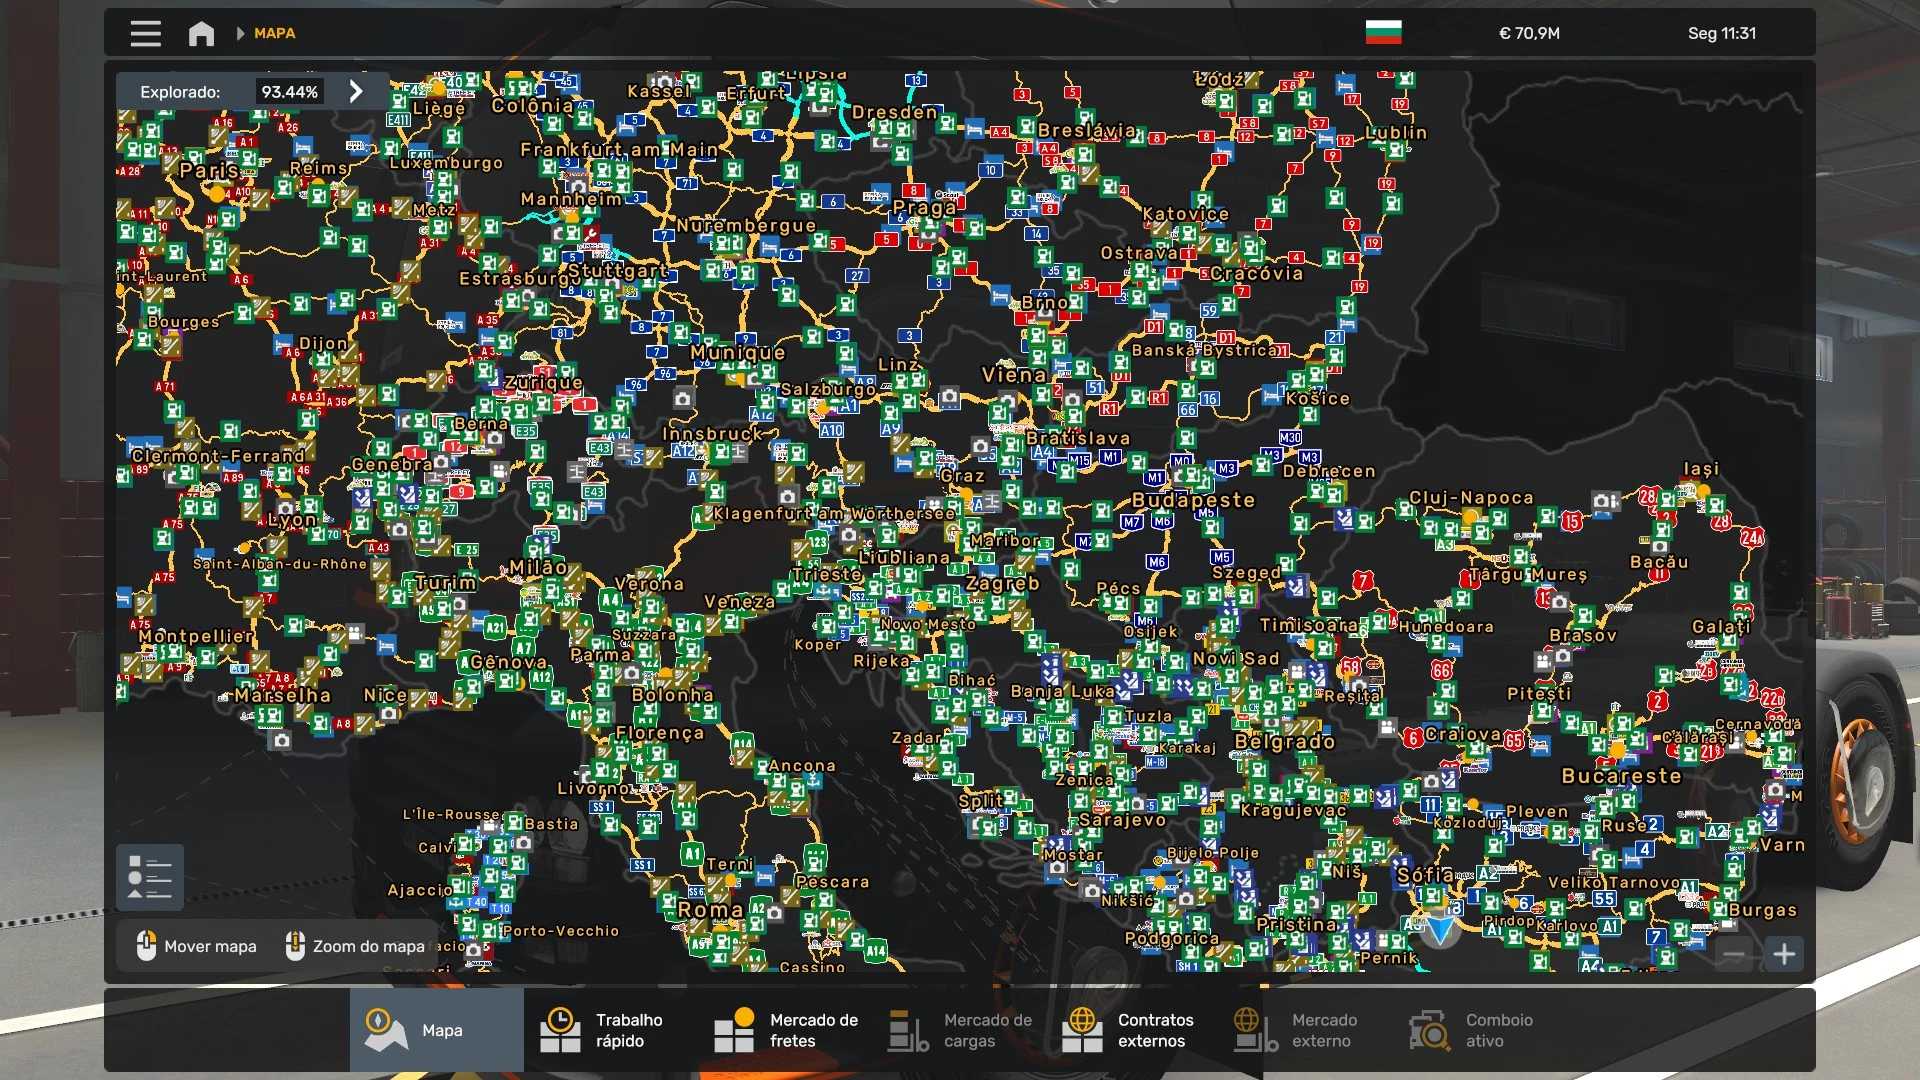
Task: Click the home icon in breadcrumb
Action: coord(201,33)
